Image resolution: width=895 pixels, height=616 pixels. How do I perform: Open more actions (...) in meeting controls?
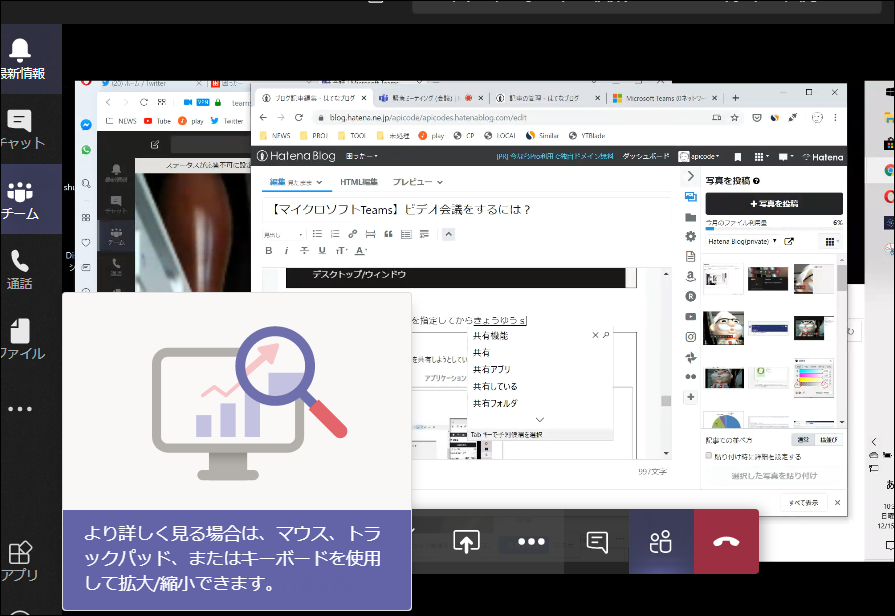(x=529, y=541)
